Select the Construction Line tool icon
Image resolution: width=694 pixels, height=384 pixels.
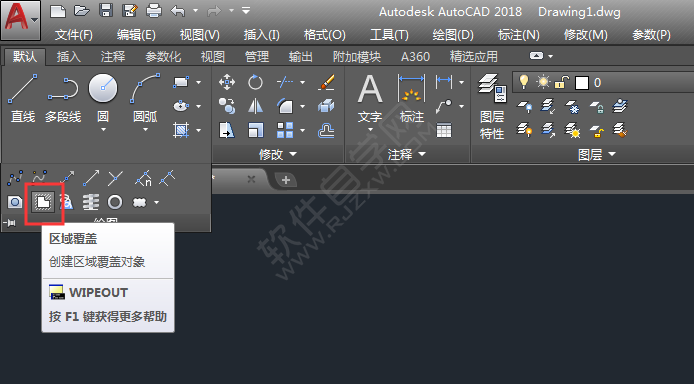[67, 178]
